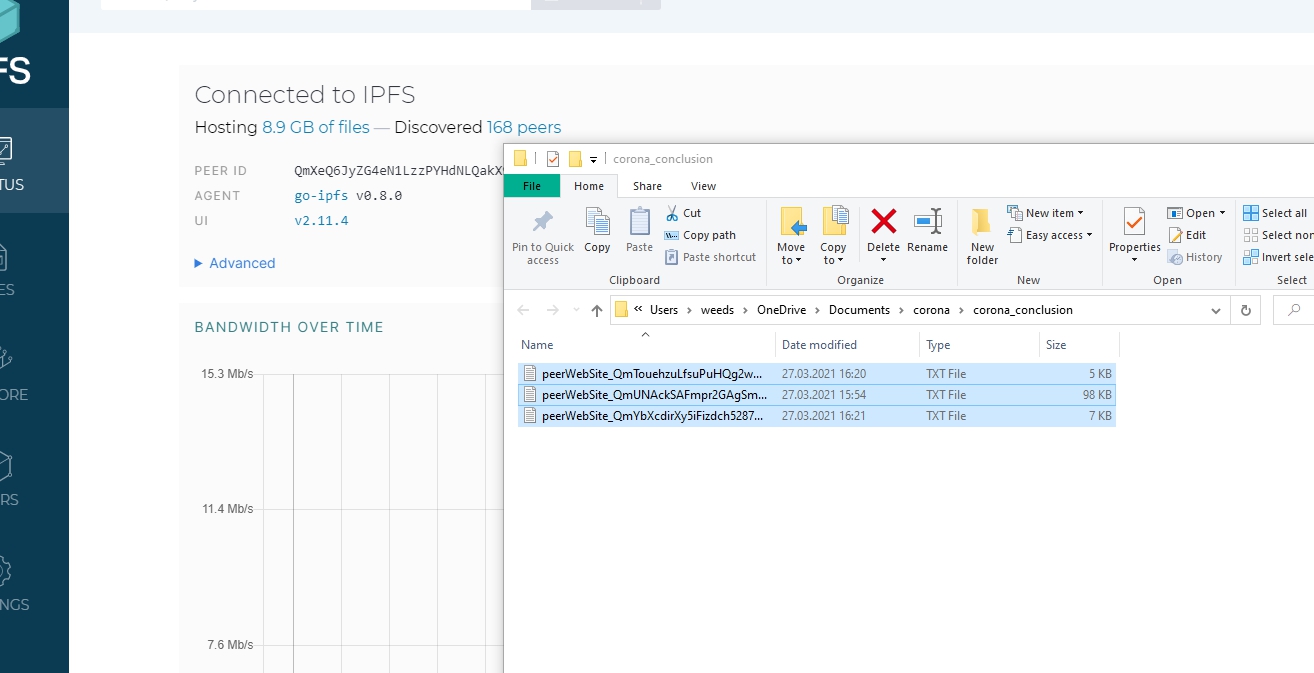Screen dimensions: 1314x673
Task: Click the go-ipfs agent link
Action: click(323, 196)
